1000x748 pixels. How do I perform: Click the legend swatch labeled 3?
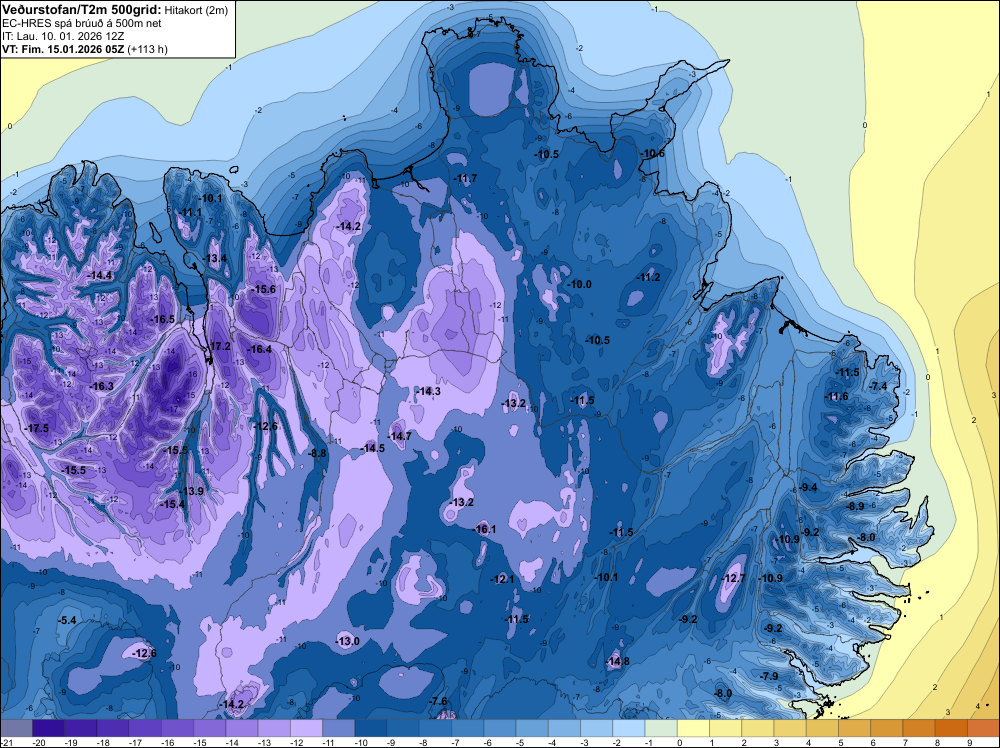(x=790, y=728)
